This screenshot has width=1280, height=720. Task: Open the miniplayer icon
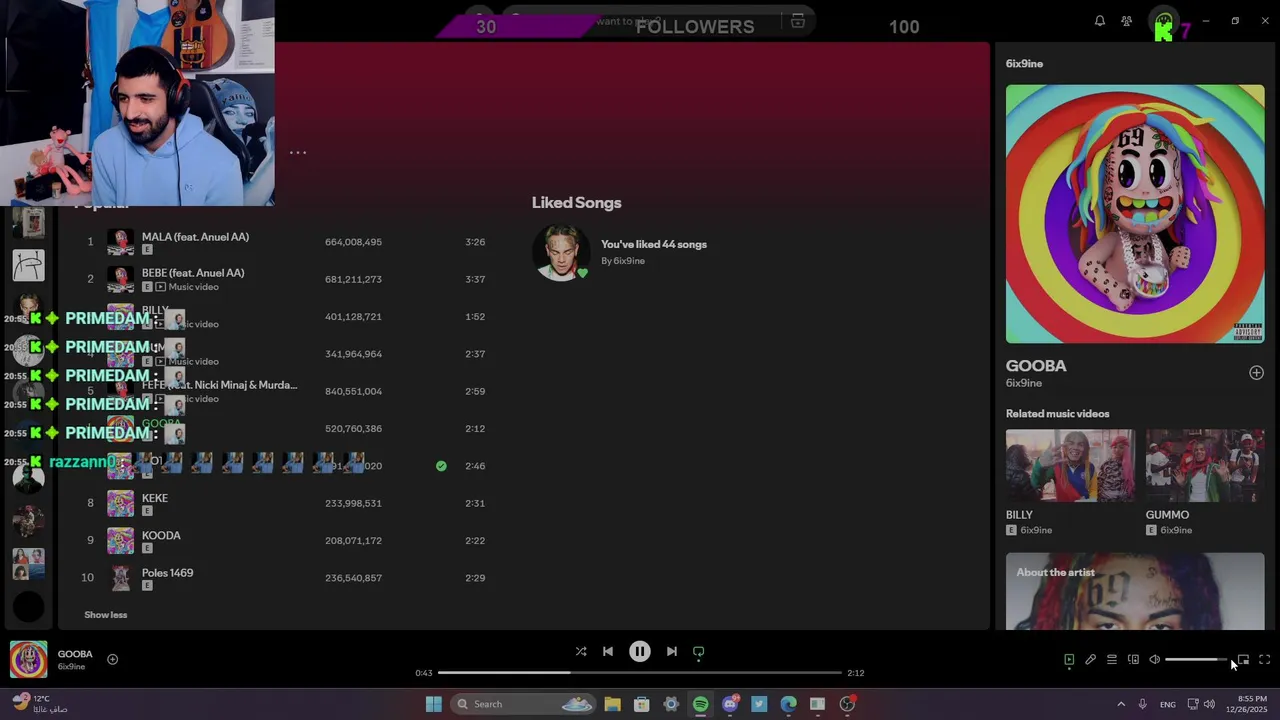[1243, 660]
